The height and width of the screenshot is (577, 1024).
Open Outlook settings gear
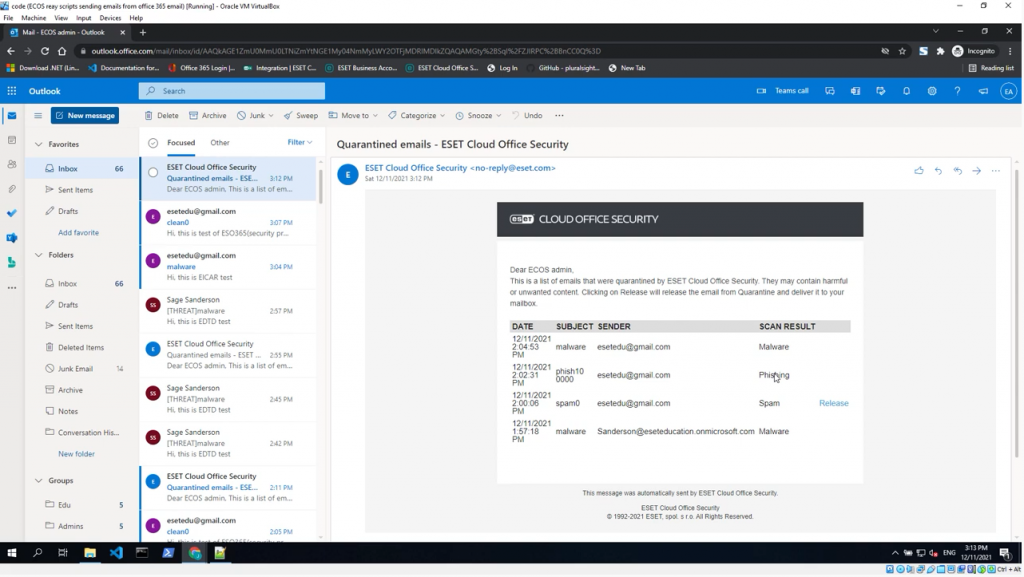coord(932,91)
